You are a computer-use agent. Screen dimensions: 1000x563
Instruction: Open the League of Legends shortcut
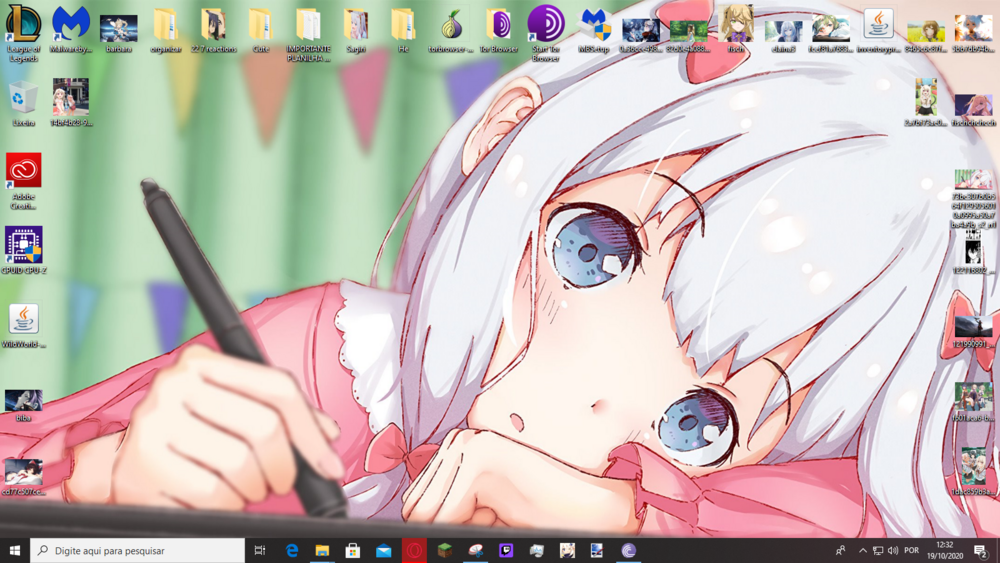[24, 32]
